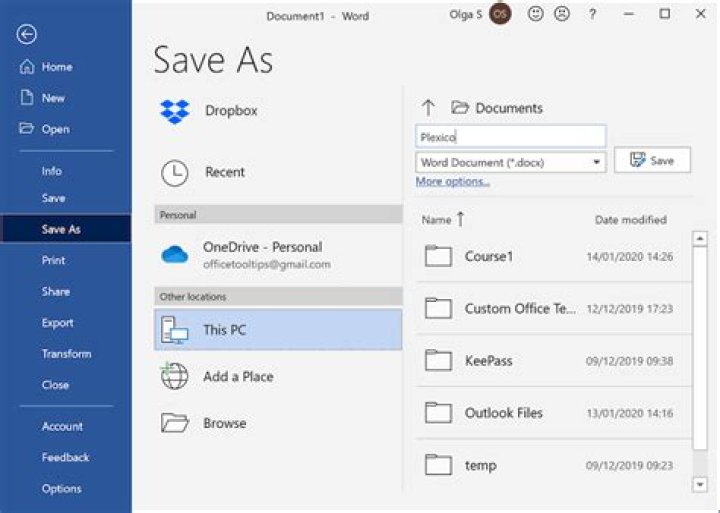Select This PC location label
Image resolution: width=720 pixels, height=513 pixels.
tap(225, 330)
